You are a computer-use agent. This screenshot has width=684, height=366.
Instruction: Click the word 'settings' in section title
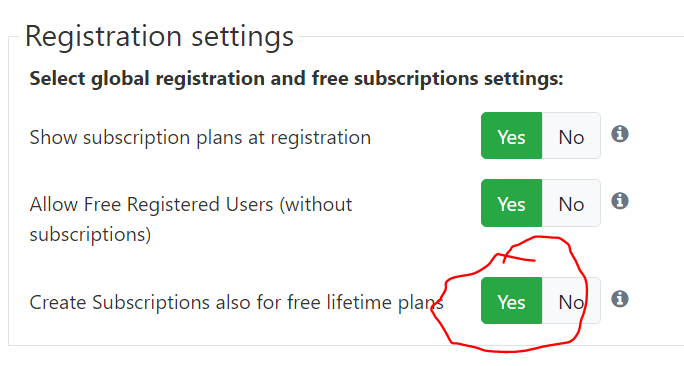[x=243, y=37]
